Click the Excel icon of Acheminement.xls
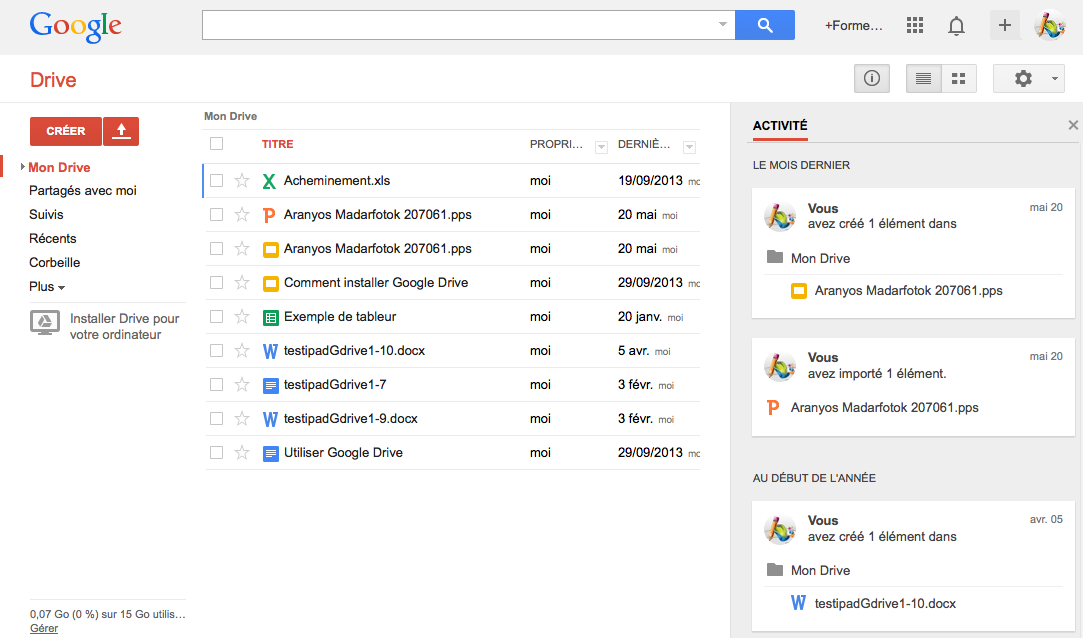This screenshot has height=638, width=1083. click(x=269, y=181)
